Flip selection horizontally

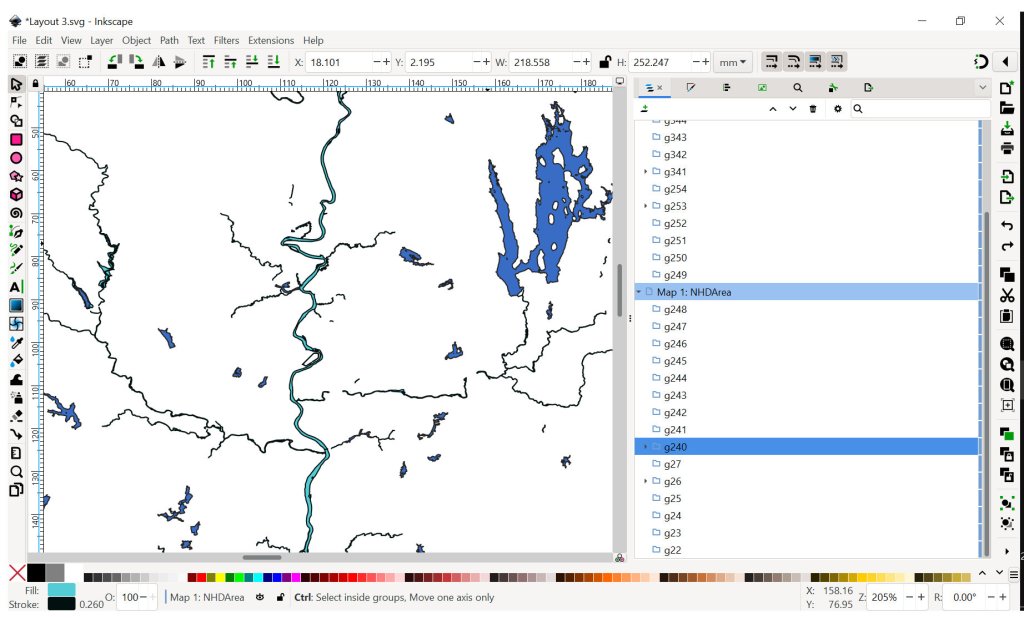(x=158, y=62)
